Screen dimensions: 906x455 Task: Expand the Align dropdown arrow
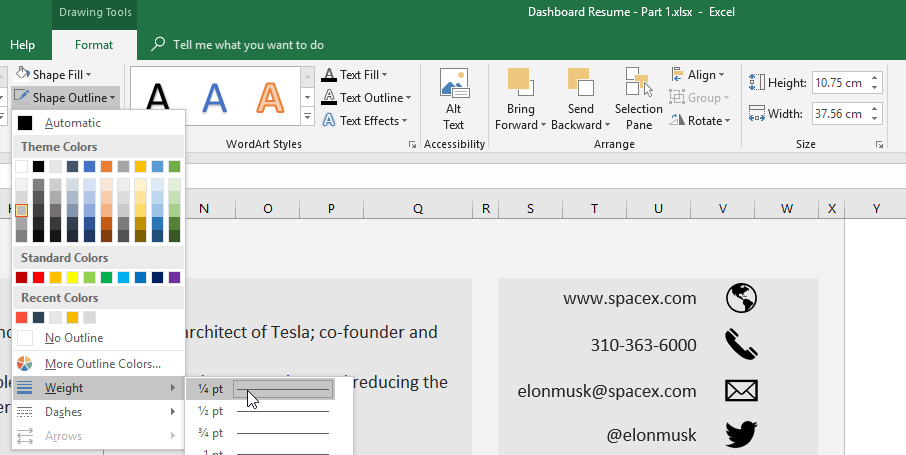coord(721,75)
